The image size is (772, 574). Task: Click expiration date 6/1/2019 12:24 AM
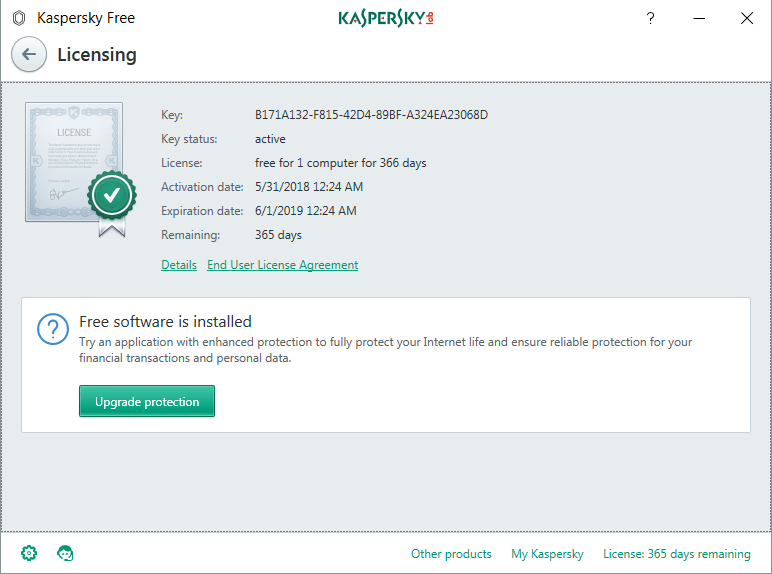coord(305,211)
